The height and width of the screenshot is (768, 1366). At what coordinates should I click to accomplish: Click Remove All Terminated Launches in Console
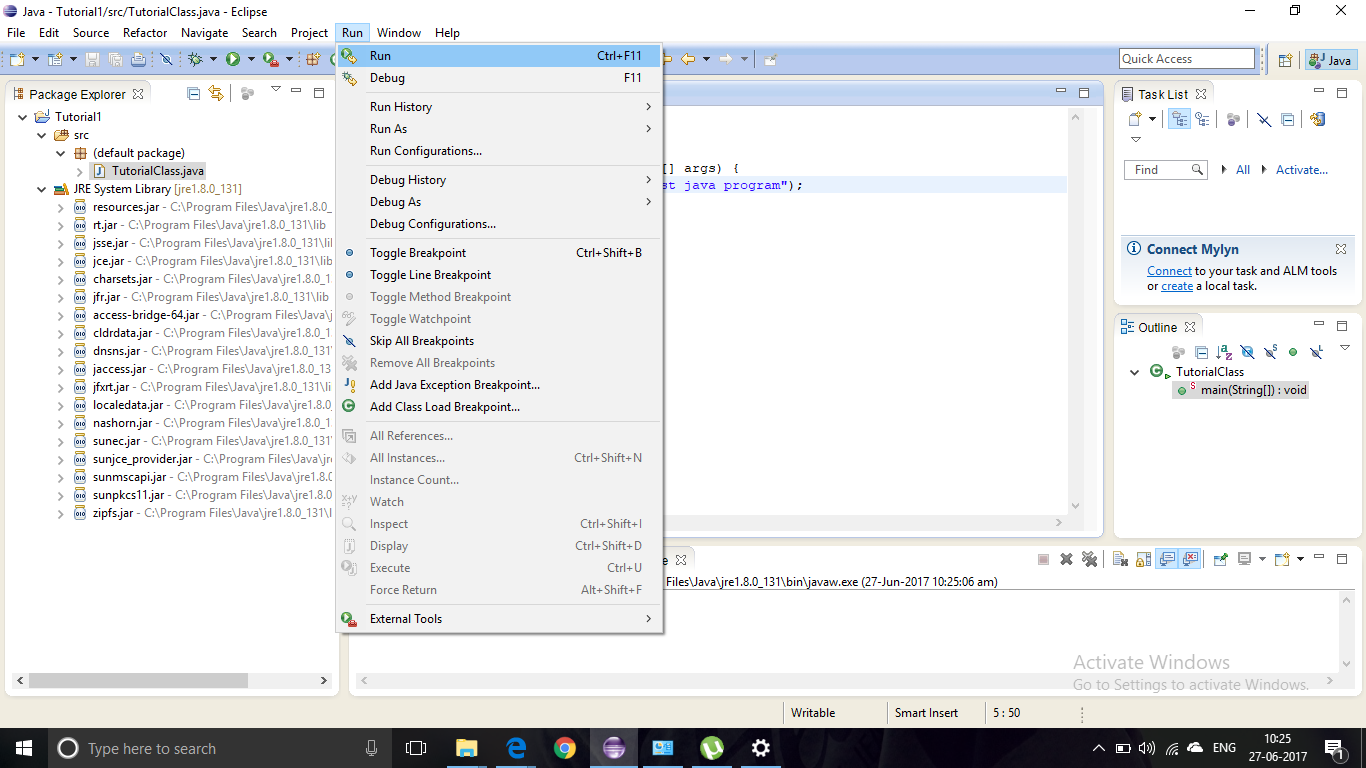pyautogui.click(x=1089, y=559)
